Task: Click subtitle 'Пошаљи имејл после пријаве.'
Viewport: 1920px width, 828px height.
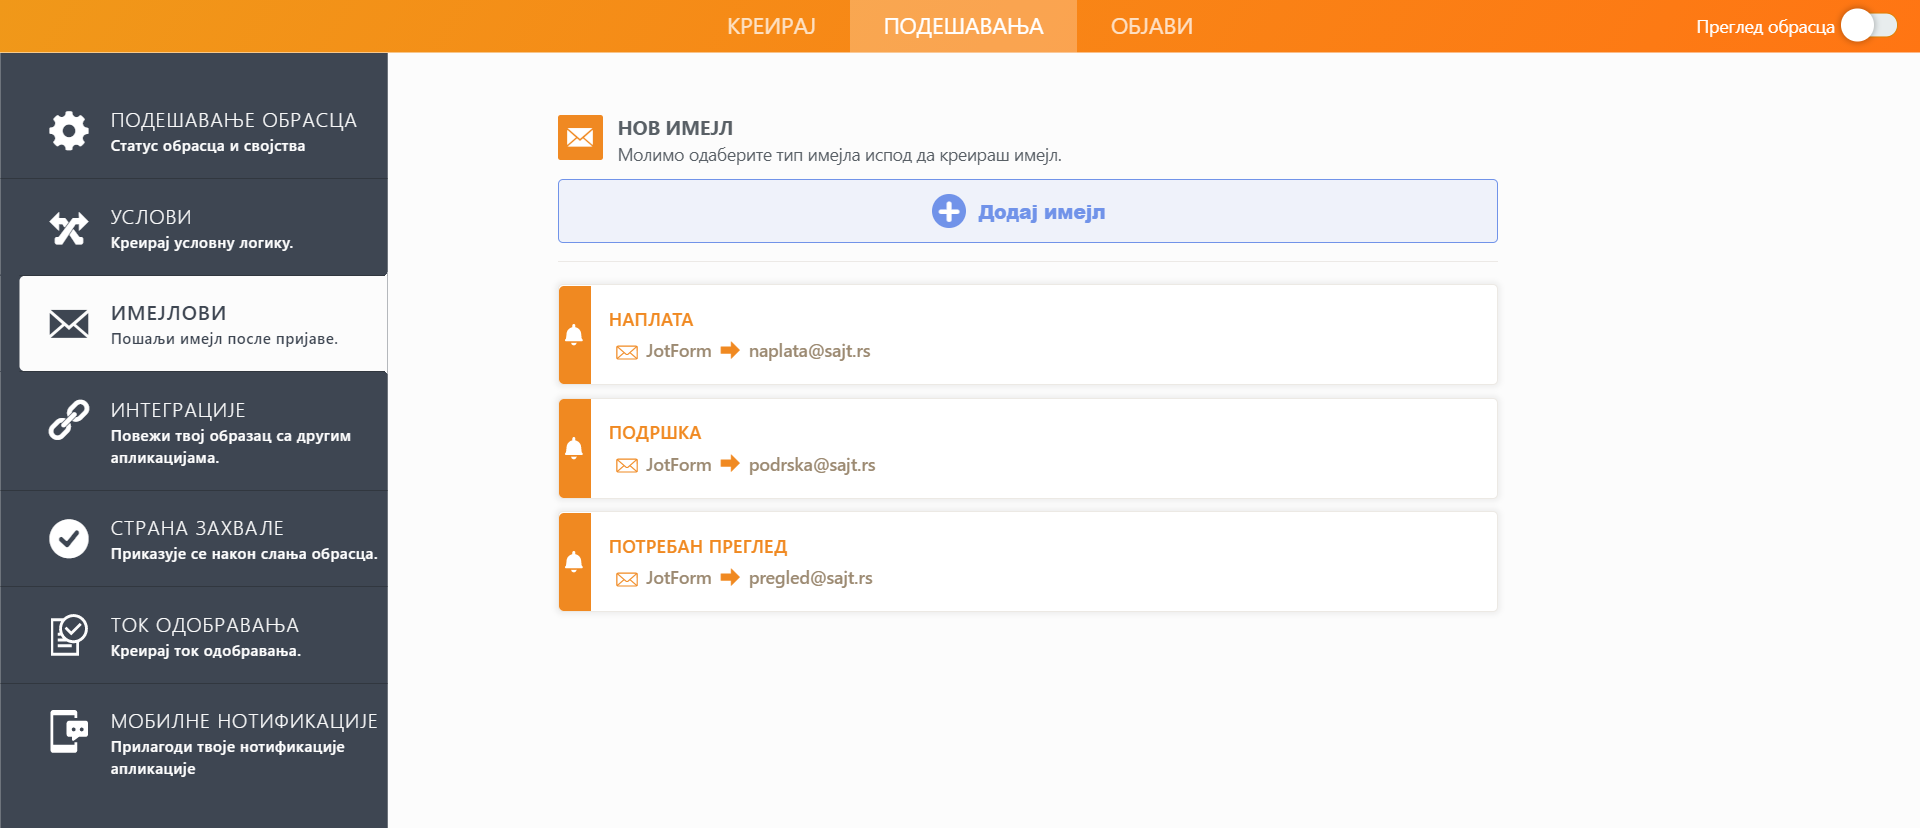Action: pos(224,339)
